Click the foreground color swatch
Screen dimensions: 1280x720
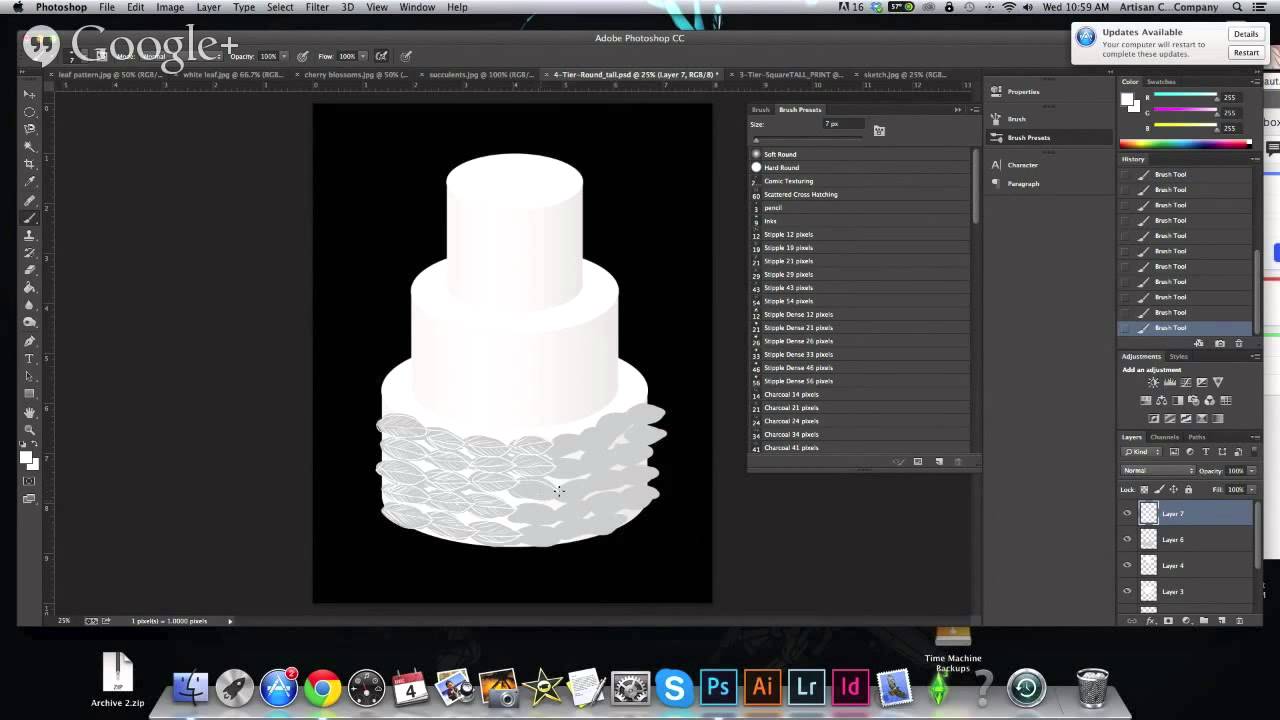[x=25, y=459]
